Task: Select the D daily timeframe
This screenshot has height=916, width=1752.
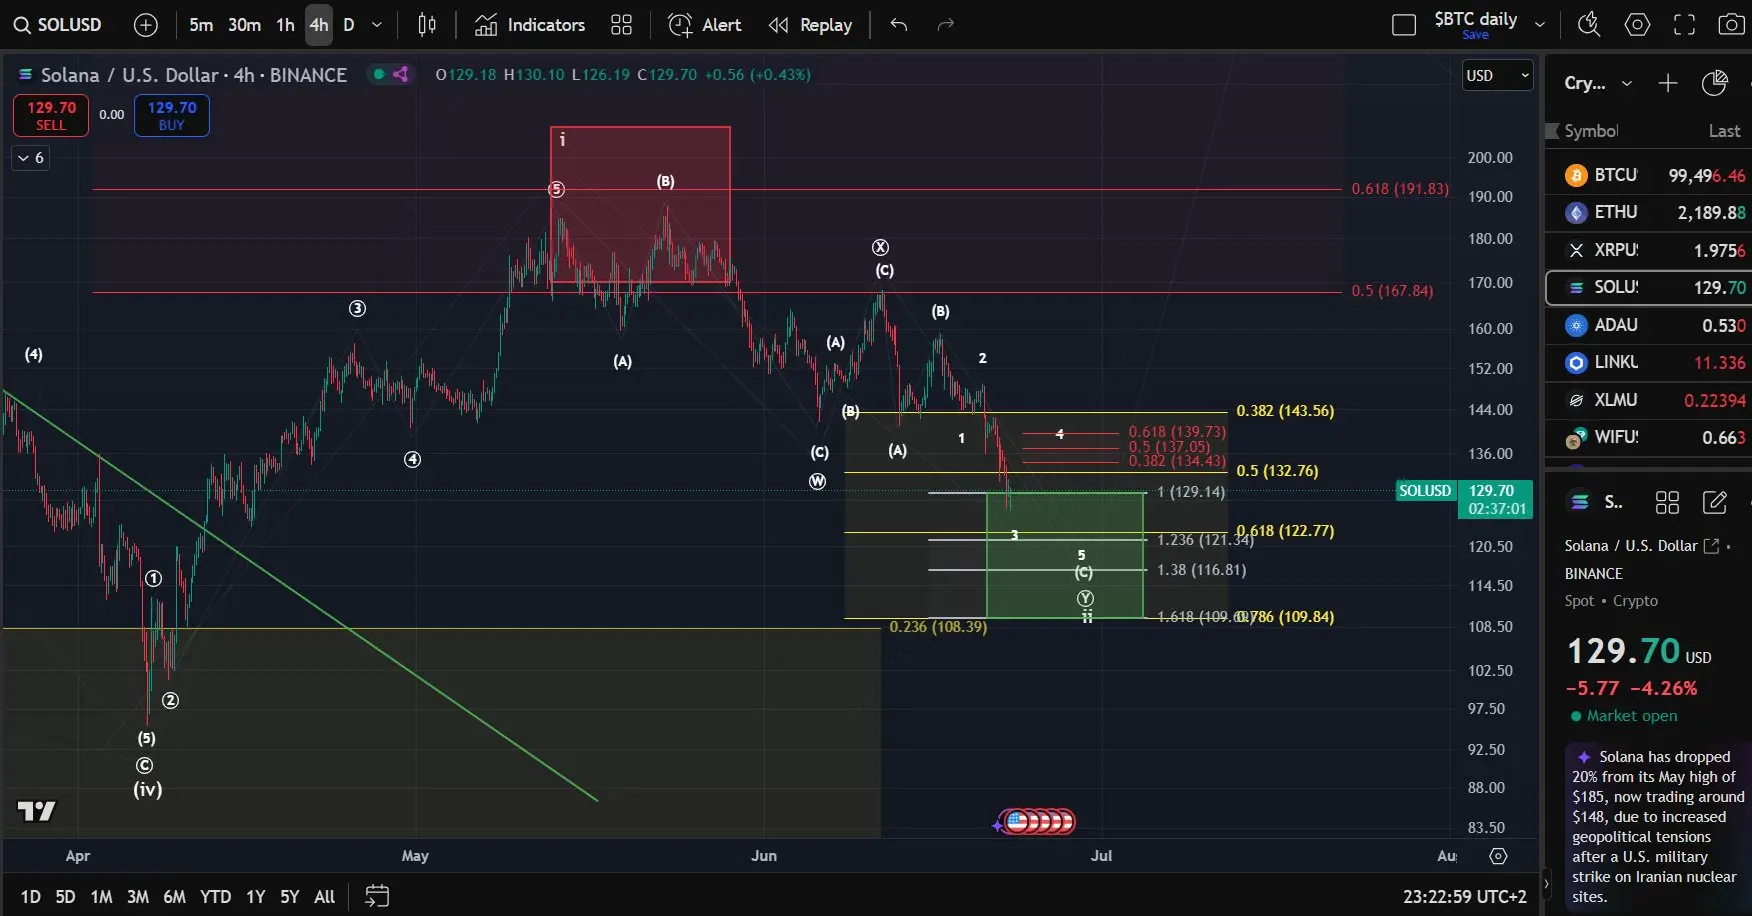Action: point(349,25)
